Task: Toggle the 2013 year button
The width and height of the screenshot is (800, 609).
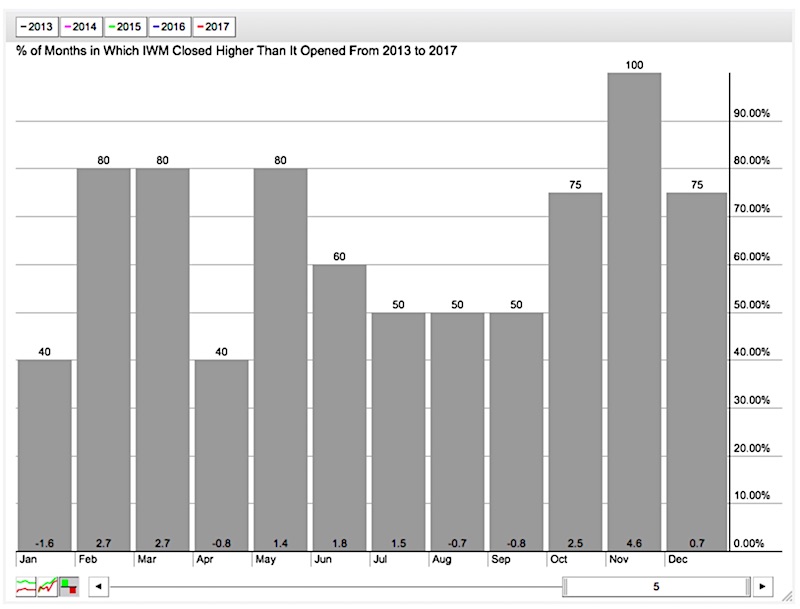Action: (x=37, y=27)
